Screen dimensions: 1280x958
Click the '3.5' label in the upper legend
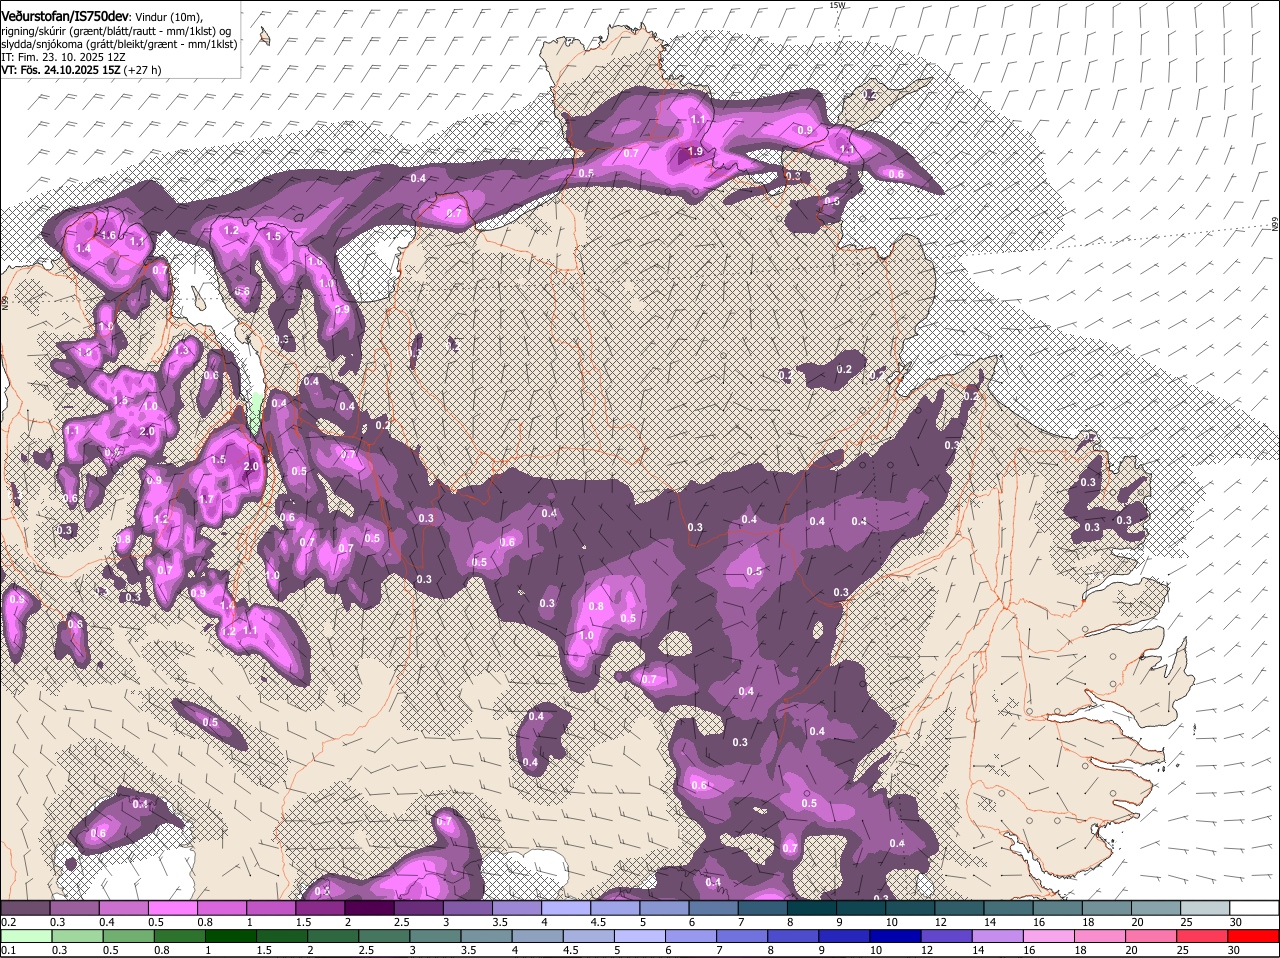coord(499,922)
